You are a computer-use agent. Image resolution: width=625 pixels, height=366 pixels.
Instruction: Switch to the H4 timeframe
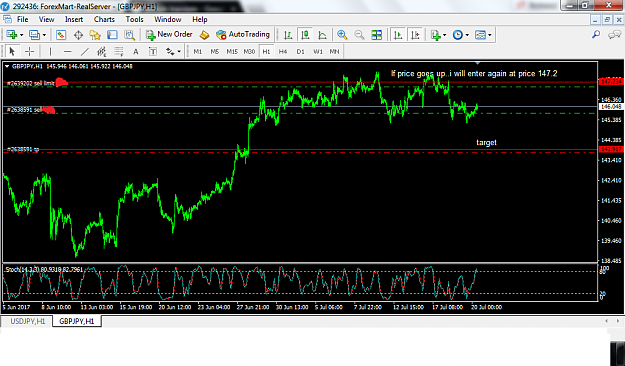tap(283, 51)
